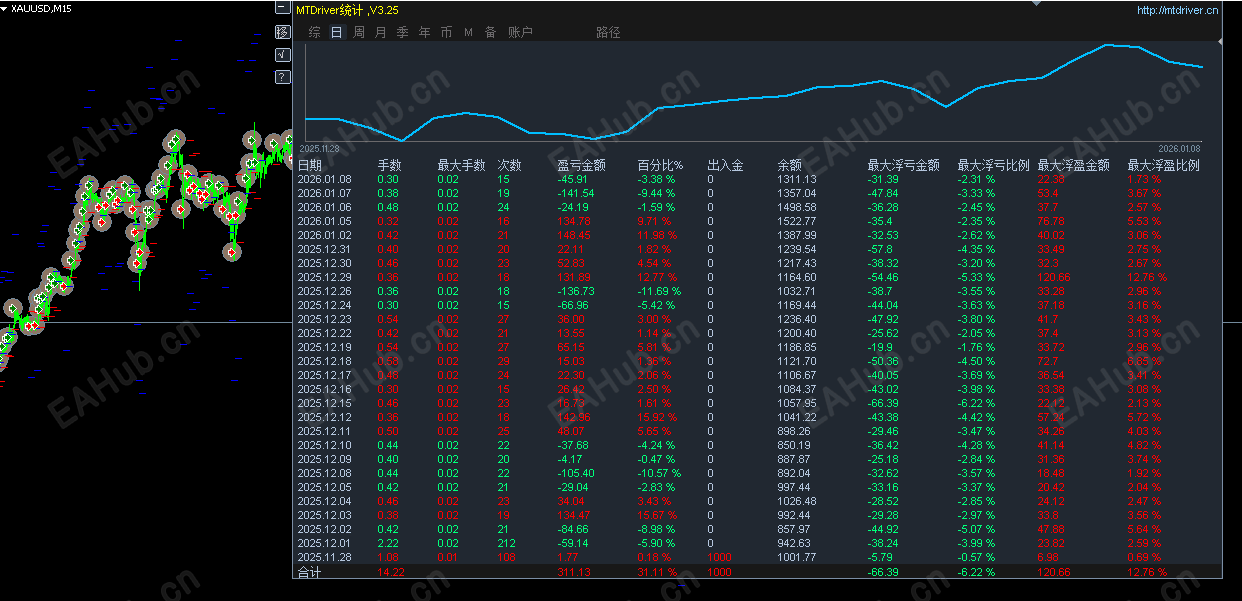Select the 备 notes icon in the toolbar
The image size is (1242, 601).
(490, 31)
